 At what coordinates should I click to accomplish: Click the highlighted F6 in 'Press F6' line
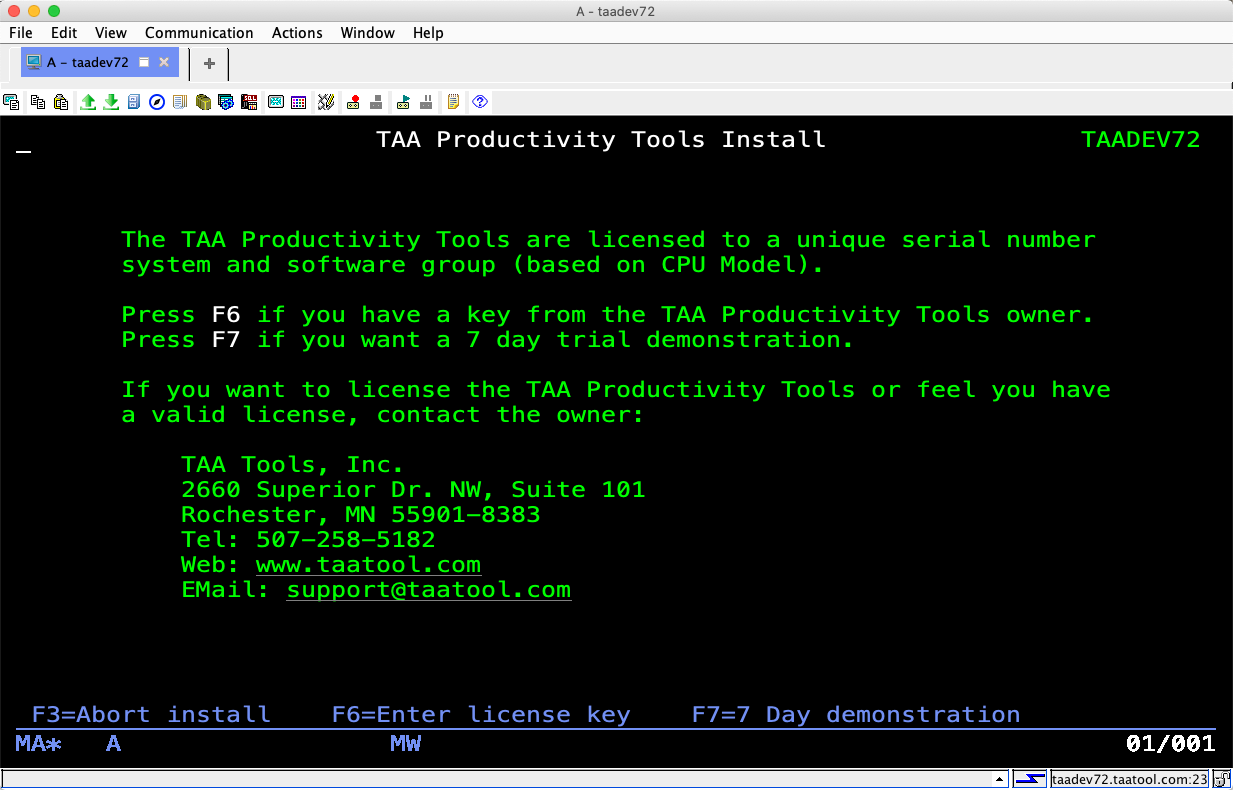click(x=226, y=315)
